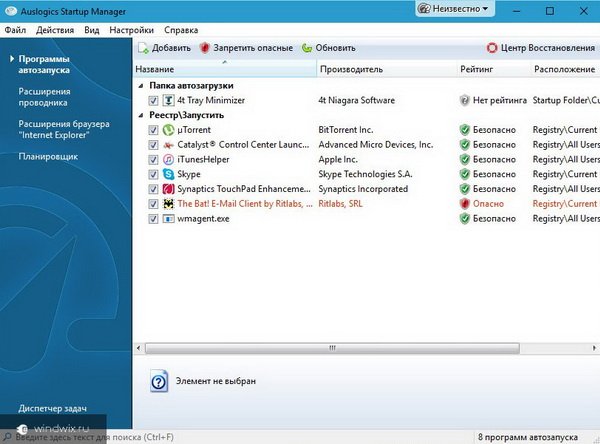
Task: Click the horizontal scrollbar thumb
Action: [332, 348]
